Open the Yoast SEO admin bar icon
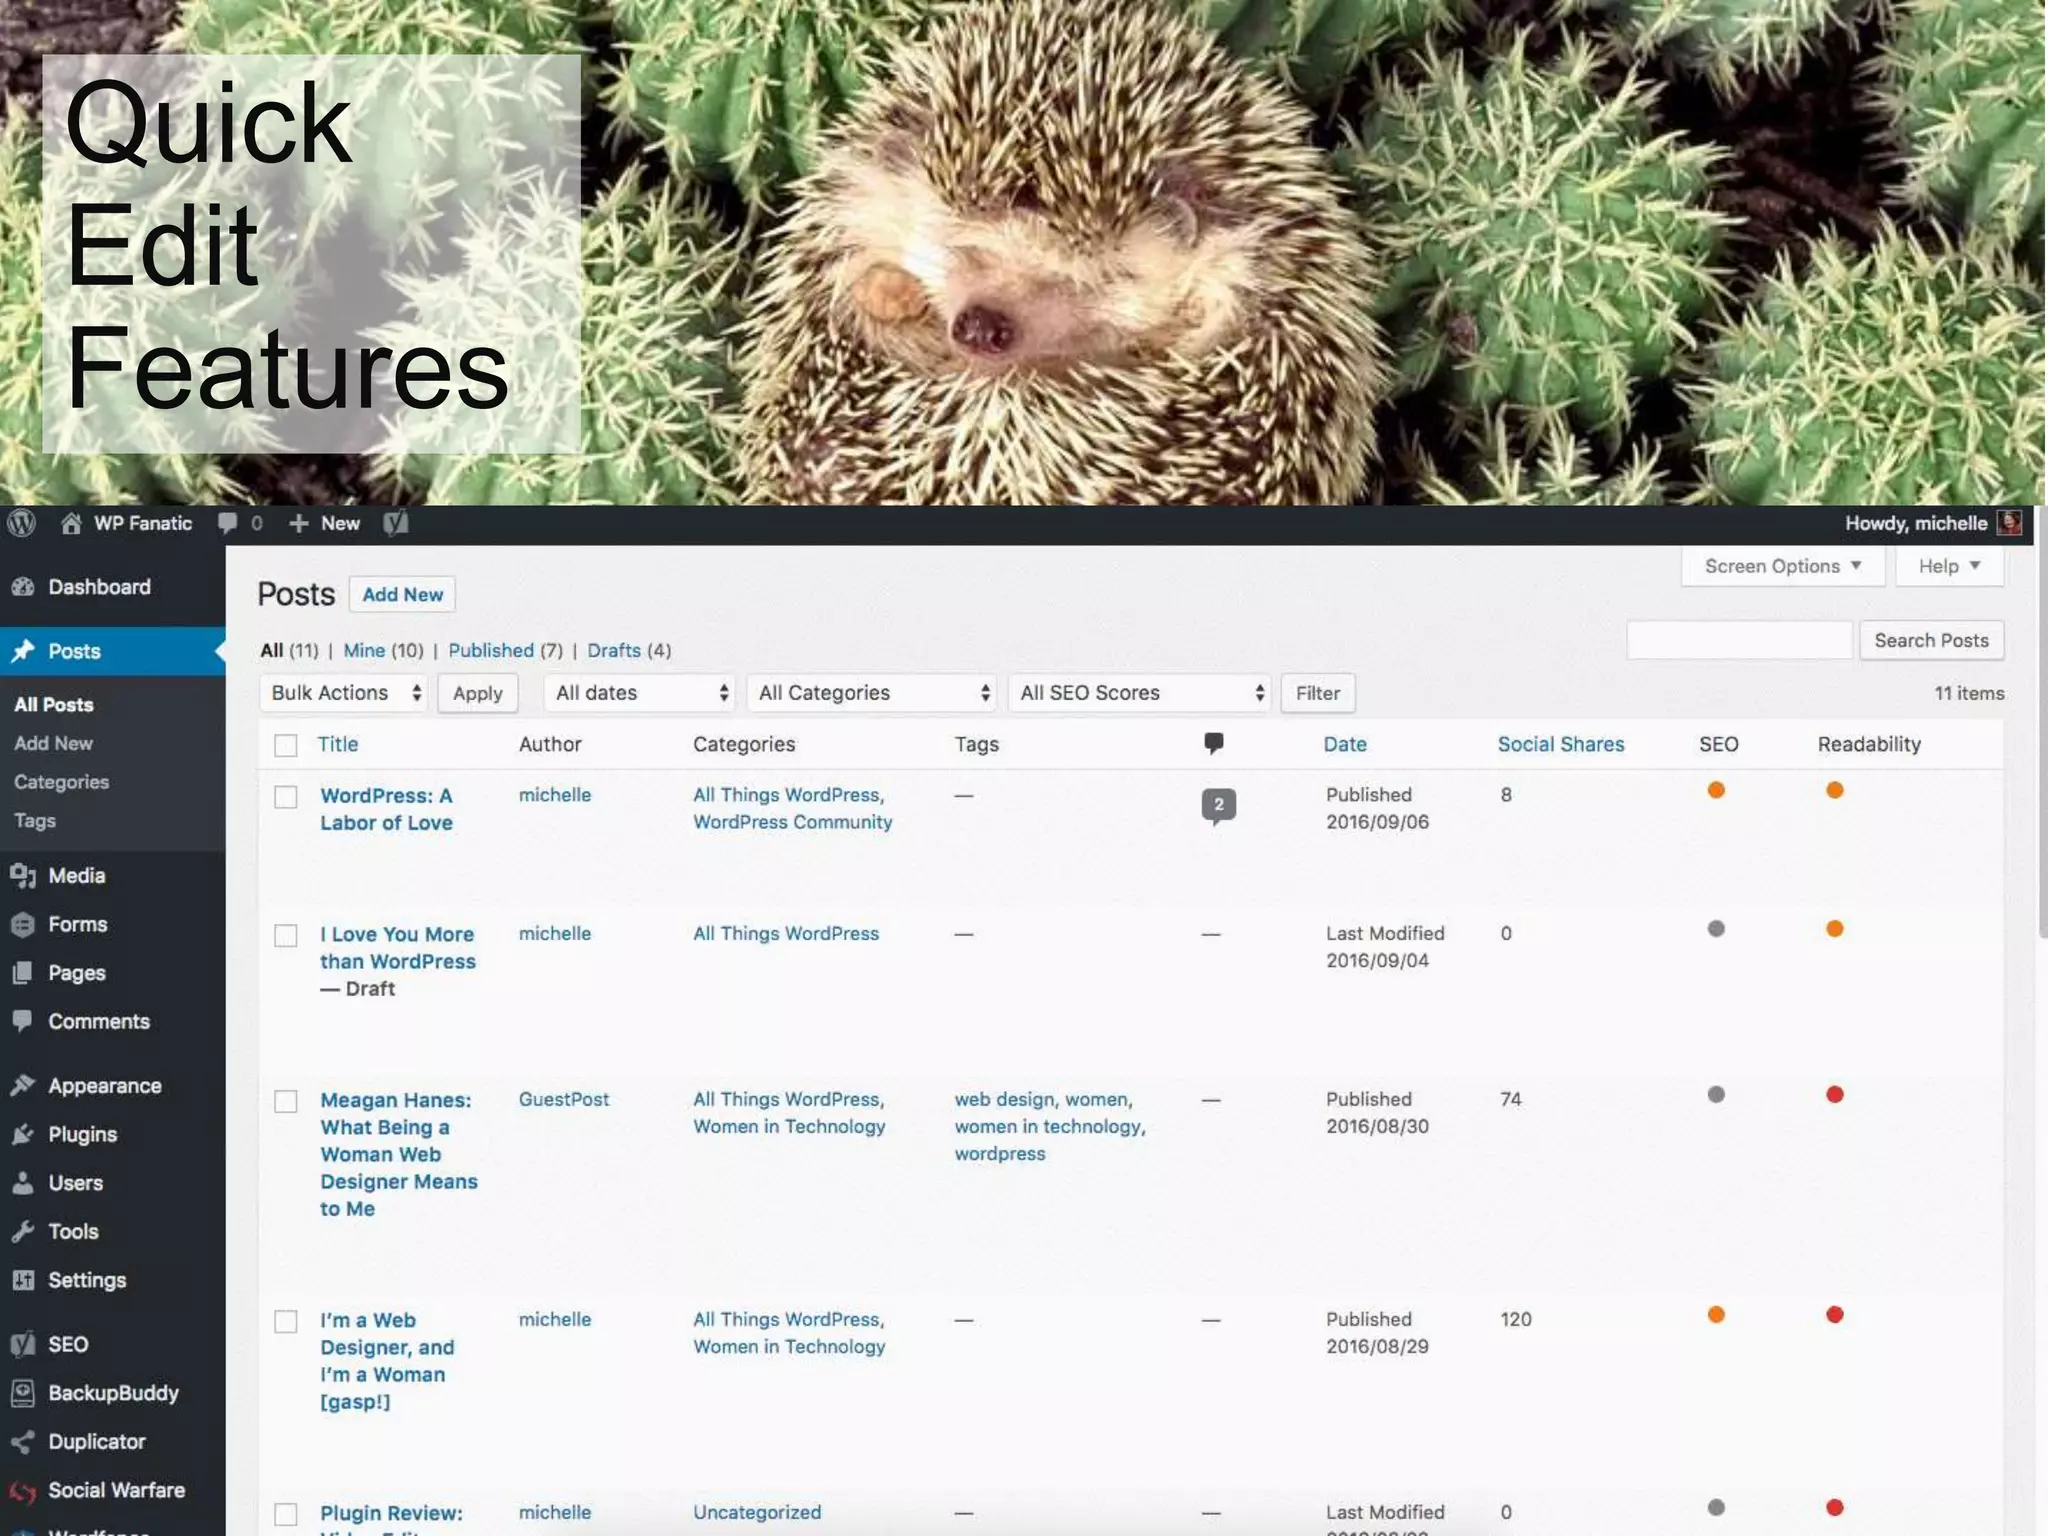 point(396,523)
